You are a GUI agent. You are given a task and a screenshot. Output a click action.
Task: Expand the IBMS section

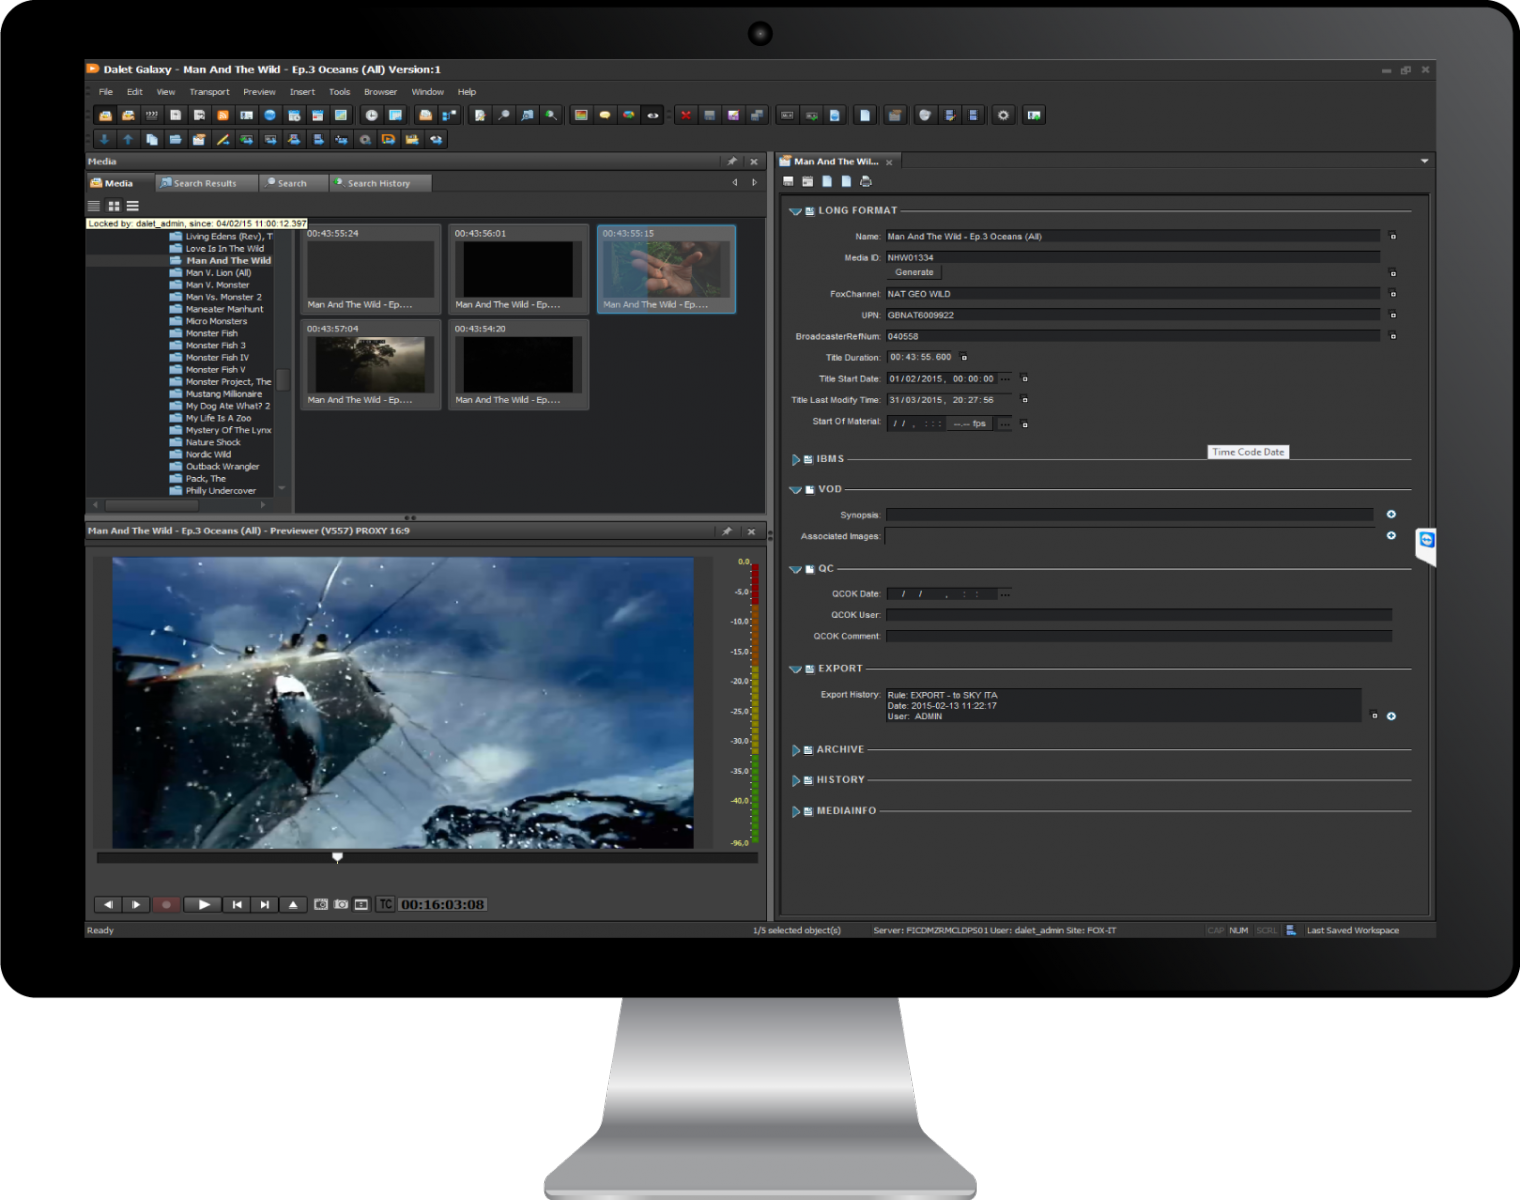click(796, 460)
